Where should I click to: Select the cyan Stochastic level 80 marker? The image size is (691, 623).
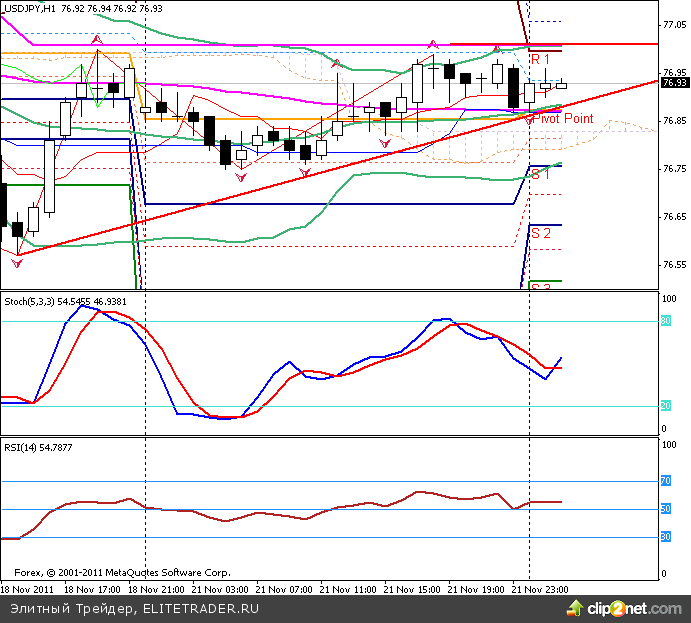666,320
